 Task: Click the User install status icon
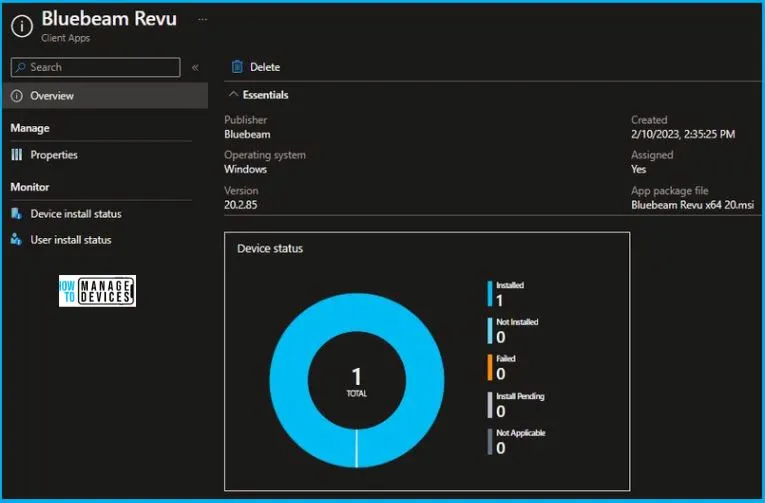[x=16, y=240]
